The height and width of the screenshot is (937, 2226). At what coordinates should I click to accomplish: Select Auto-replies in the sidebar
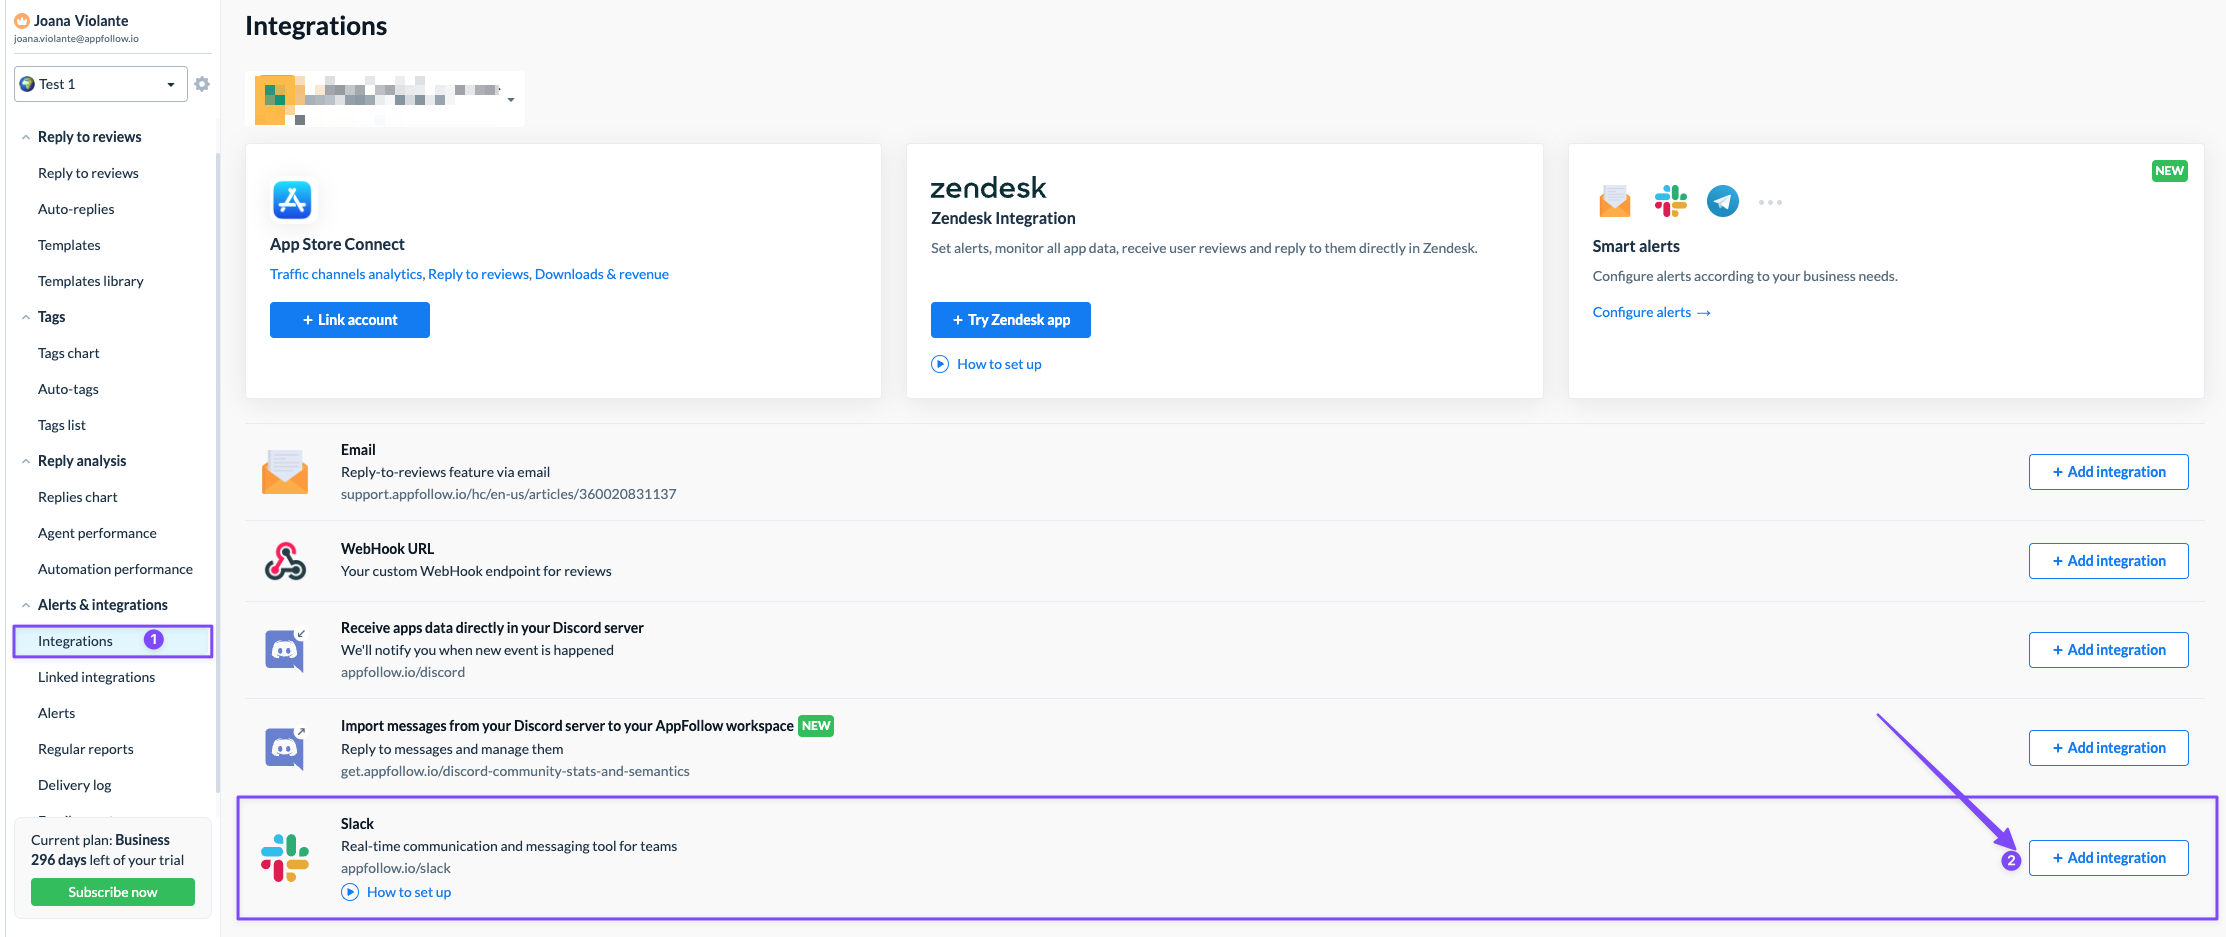76,209
